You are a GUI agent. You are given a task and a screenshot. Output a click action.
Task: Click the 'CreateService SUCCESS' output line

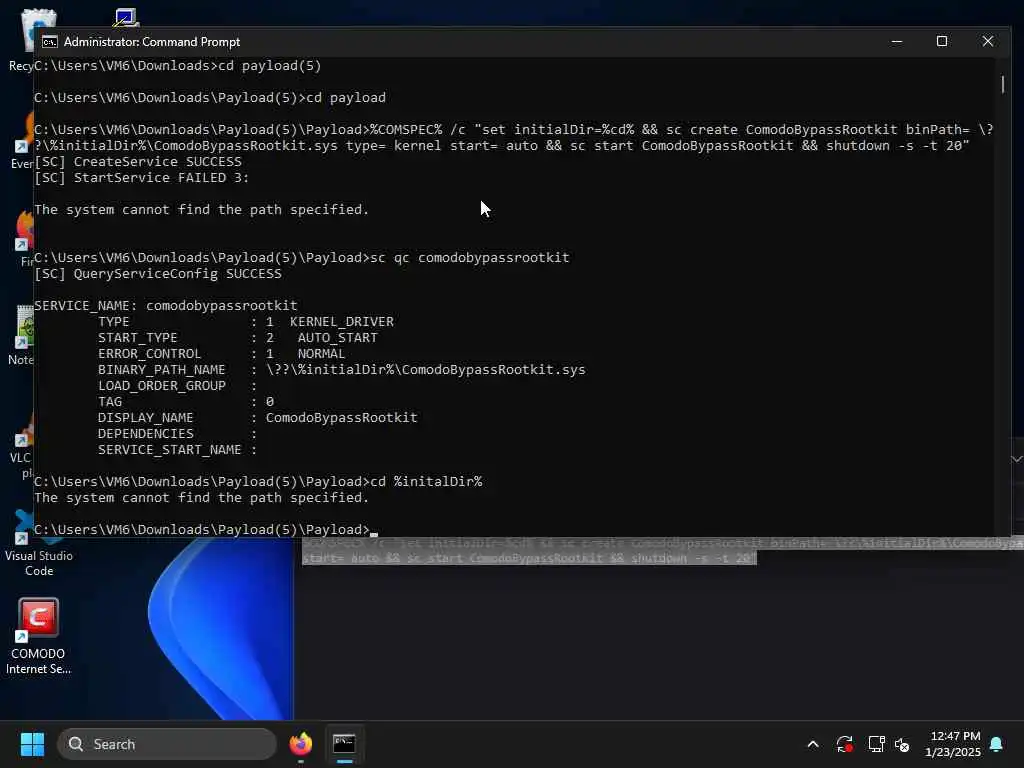[x=138, y=161]
